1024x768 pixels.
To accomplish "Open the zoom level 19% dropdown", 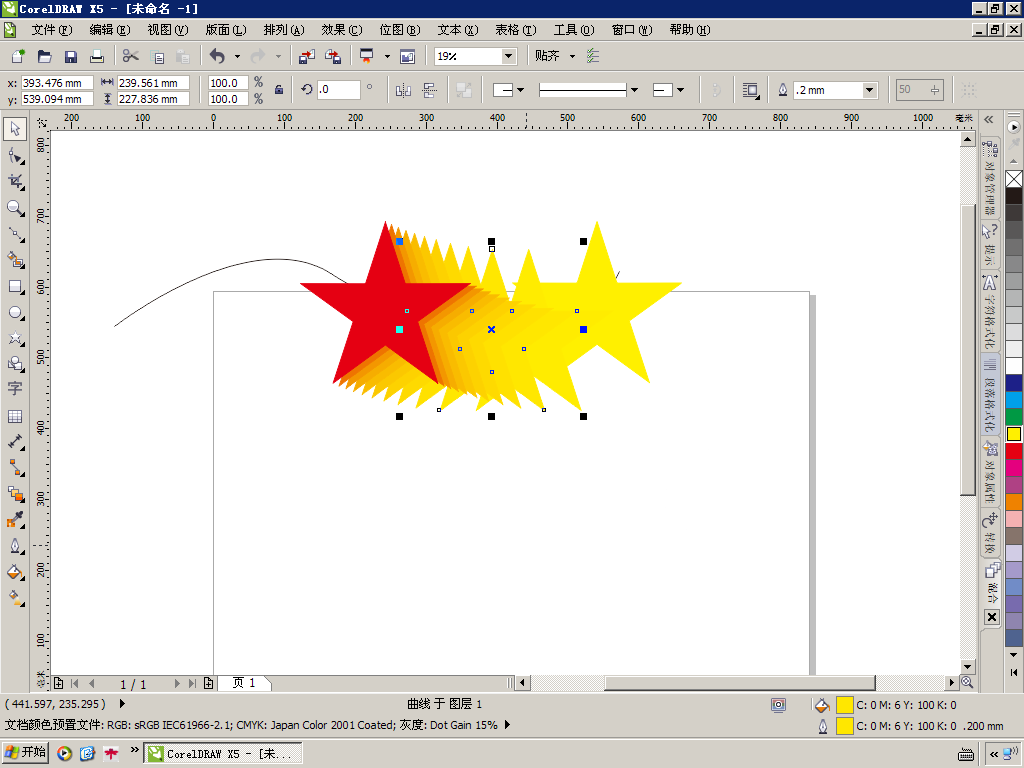I will click(508, 56).
